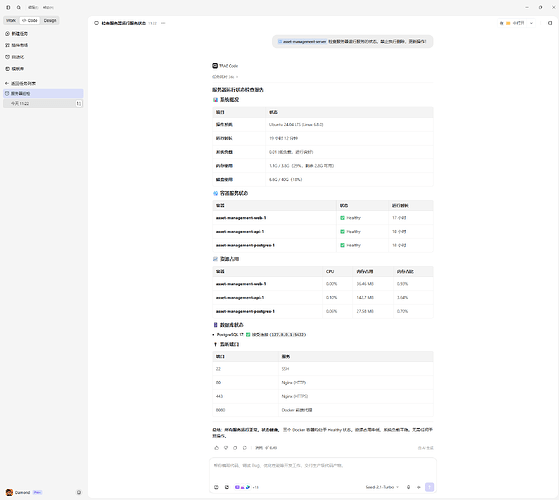Click the back to task list link
This screenshot has width=559, height=500.
(20, 83)
